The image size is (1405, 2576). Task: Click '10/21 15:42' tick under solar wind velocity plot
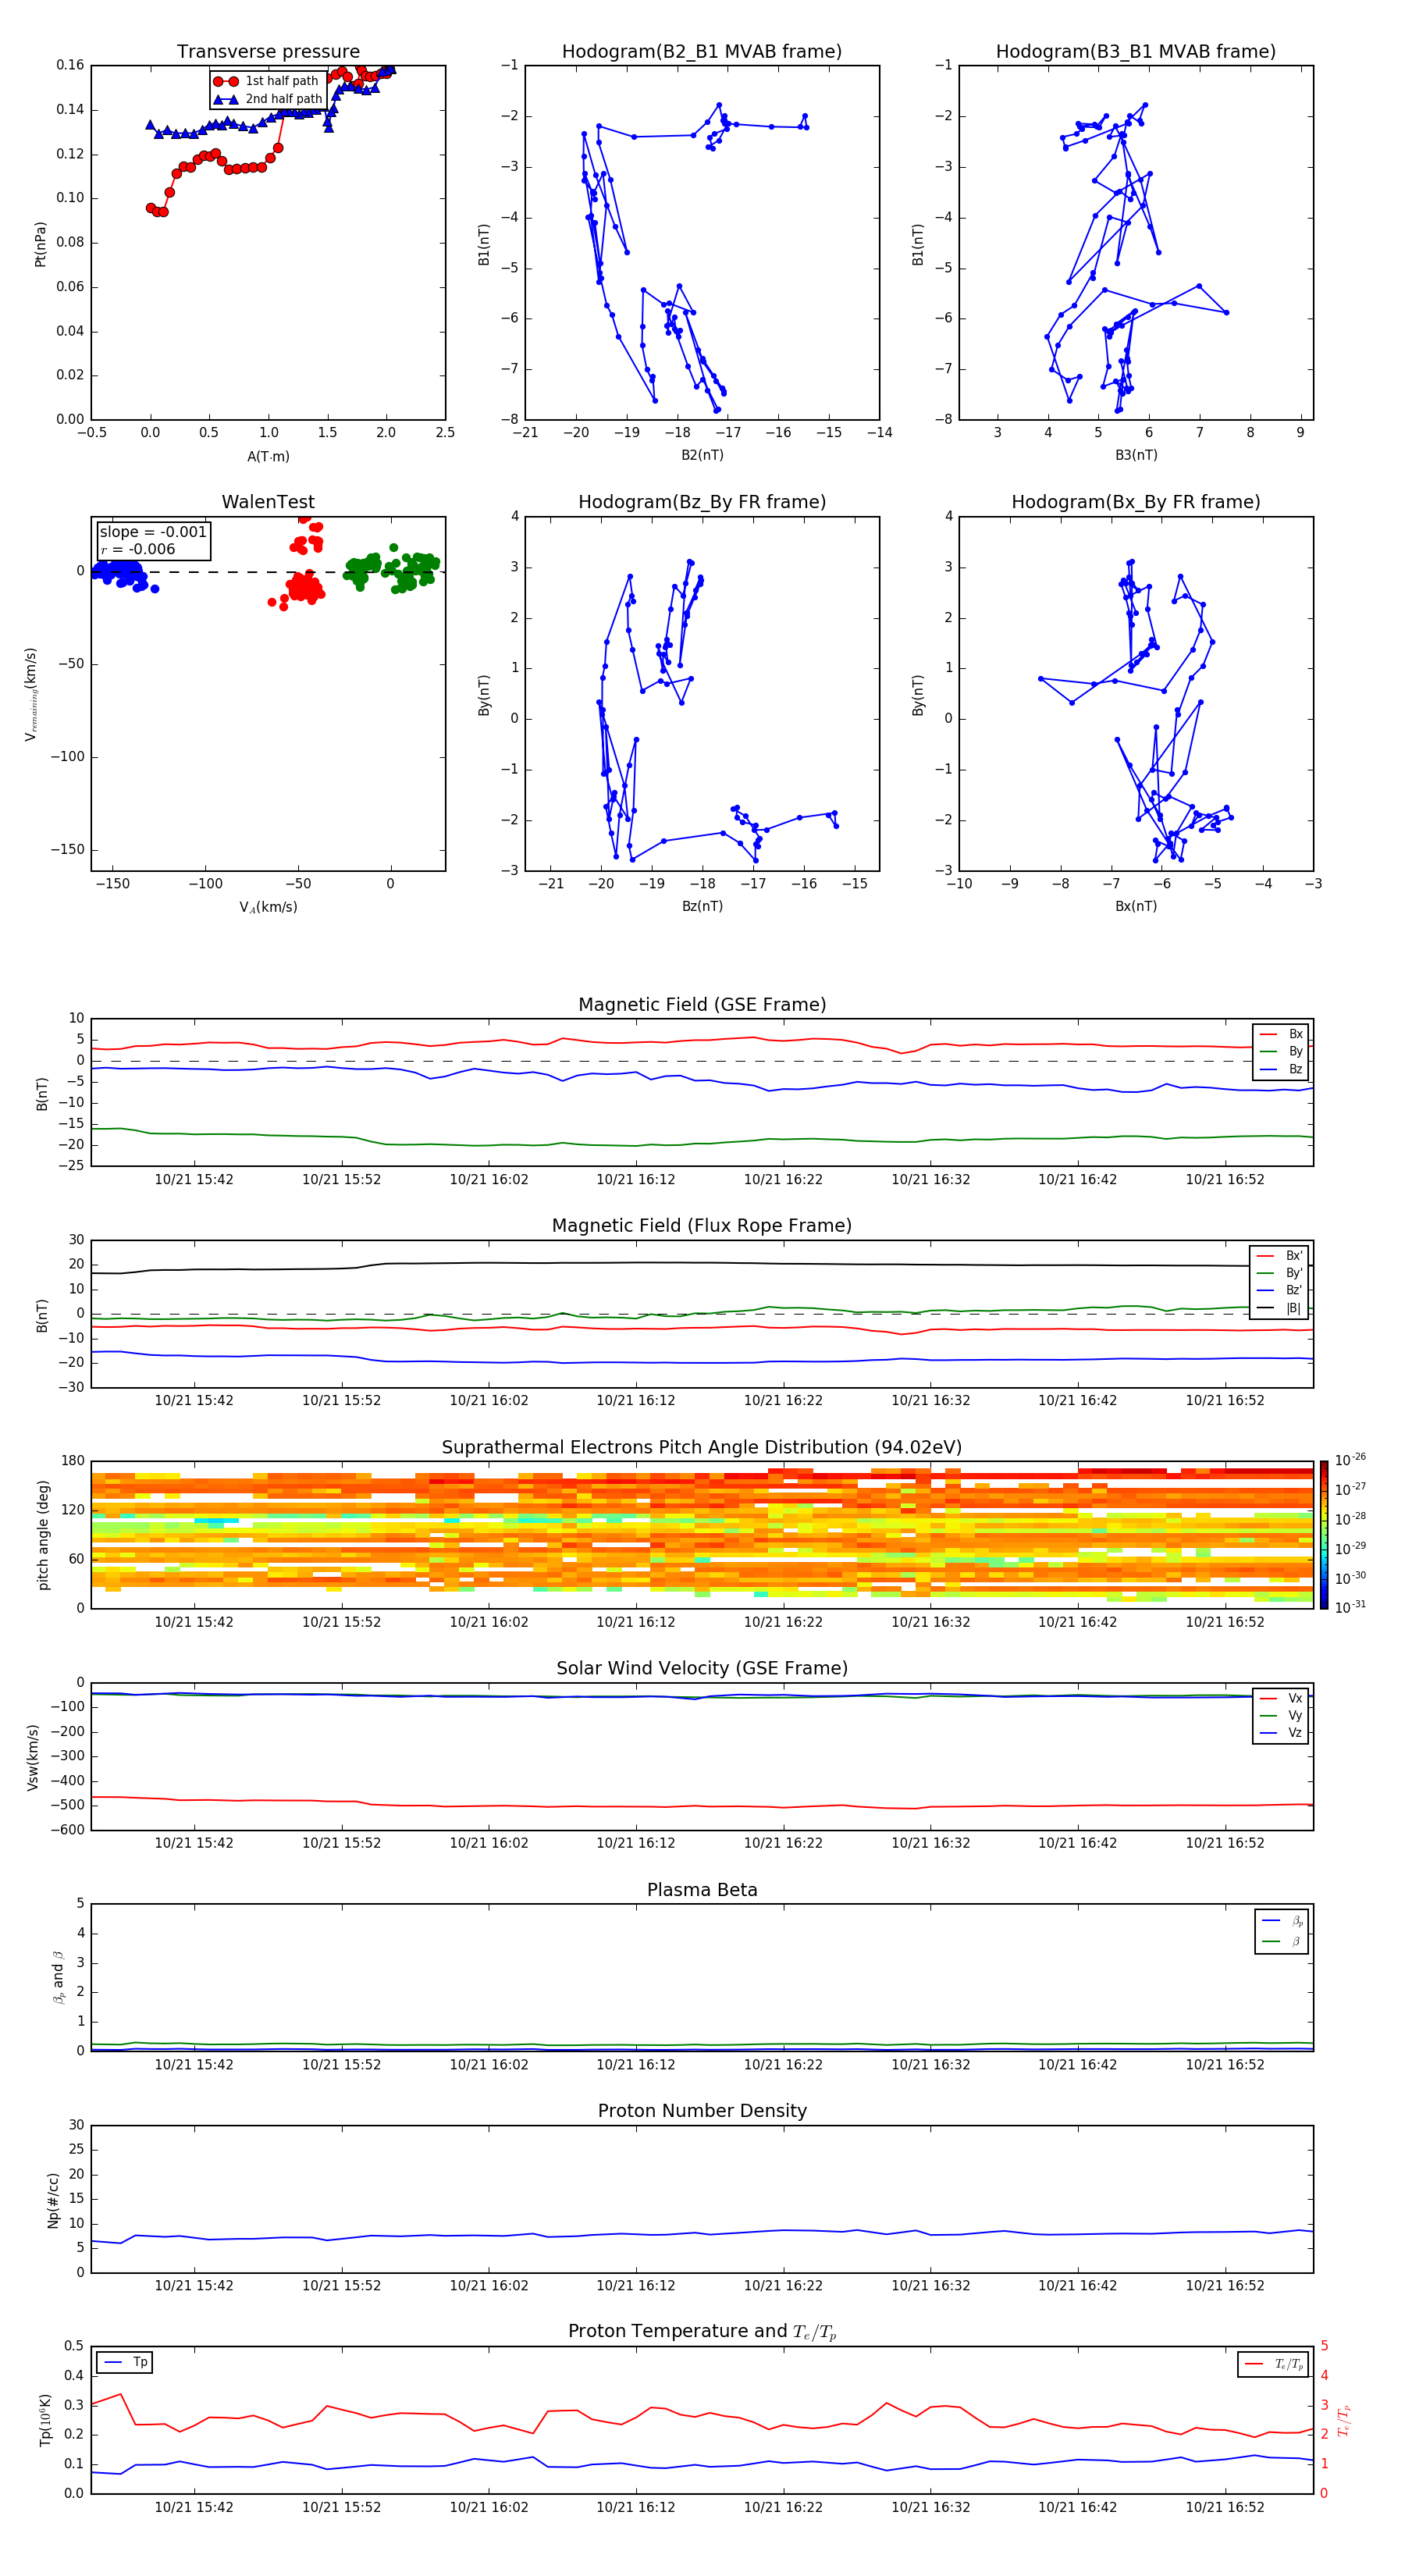tap(194, 1844)
